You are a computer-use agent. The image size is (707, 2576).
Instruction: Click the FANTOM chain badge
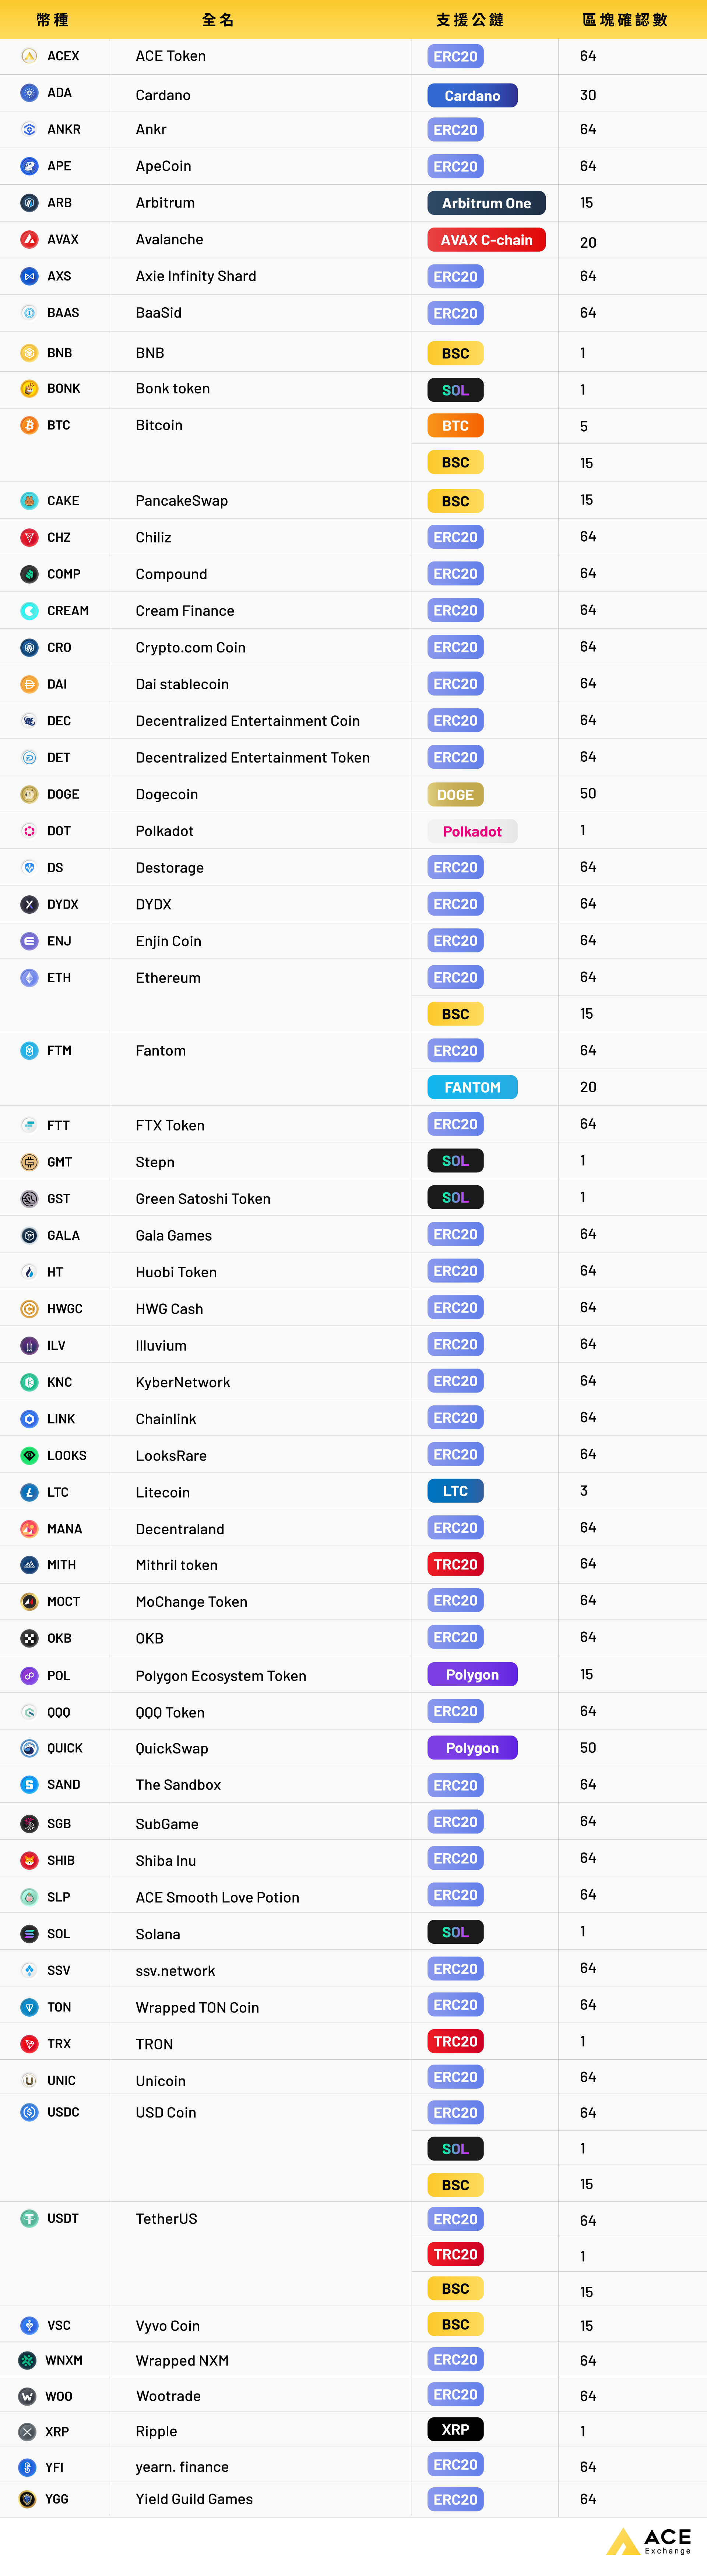coord(472,1087)
